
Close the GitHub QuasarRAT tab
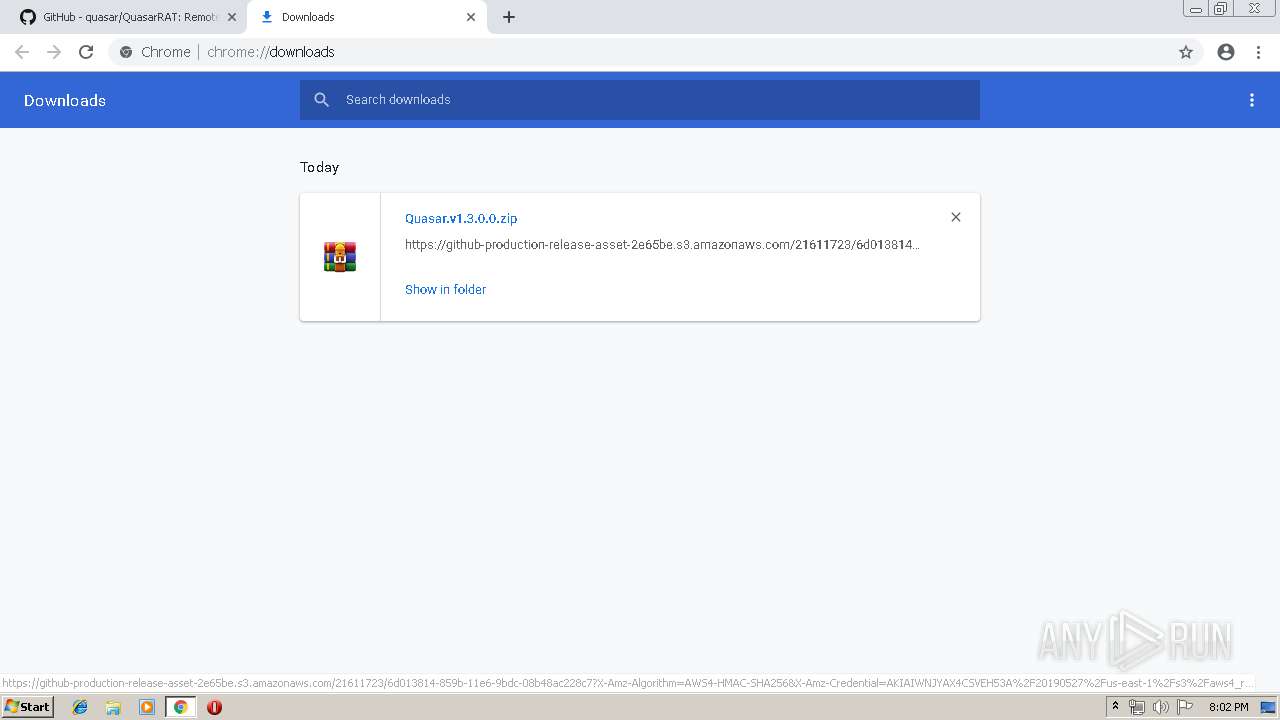232,17
